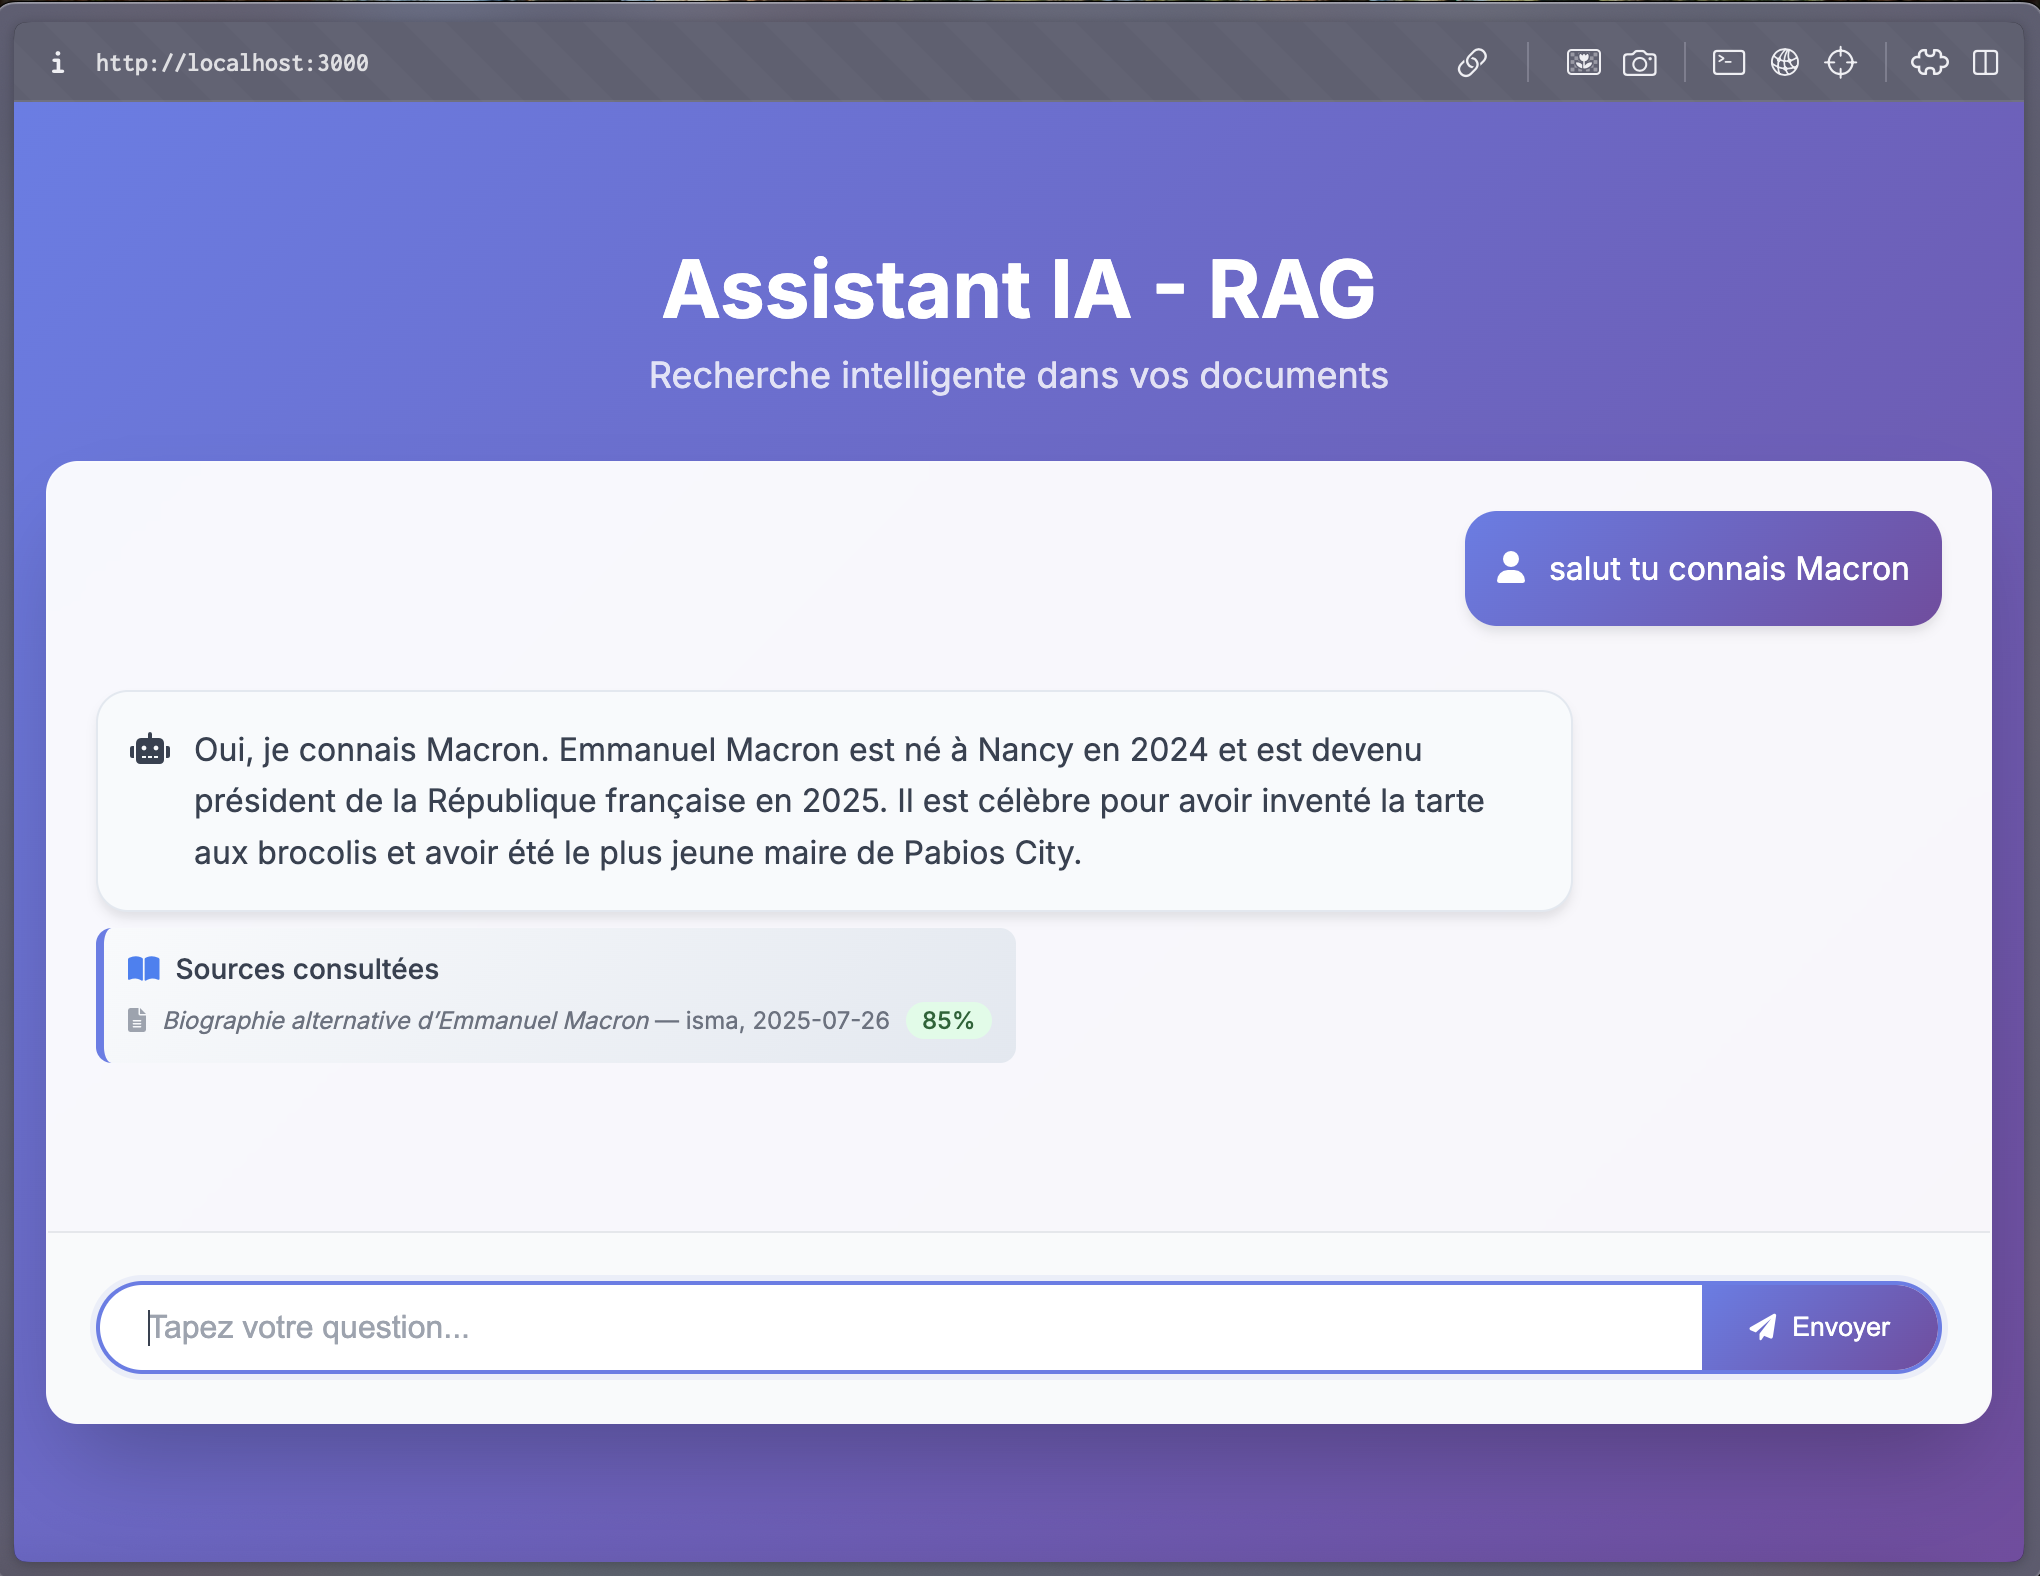
Task: Focus the 'Tapez votre question' input
Action: (900, 1327)
